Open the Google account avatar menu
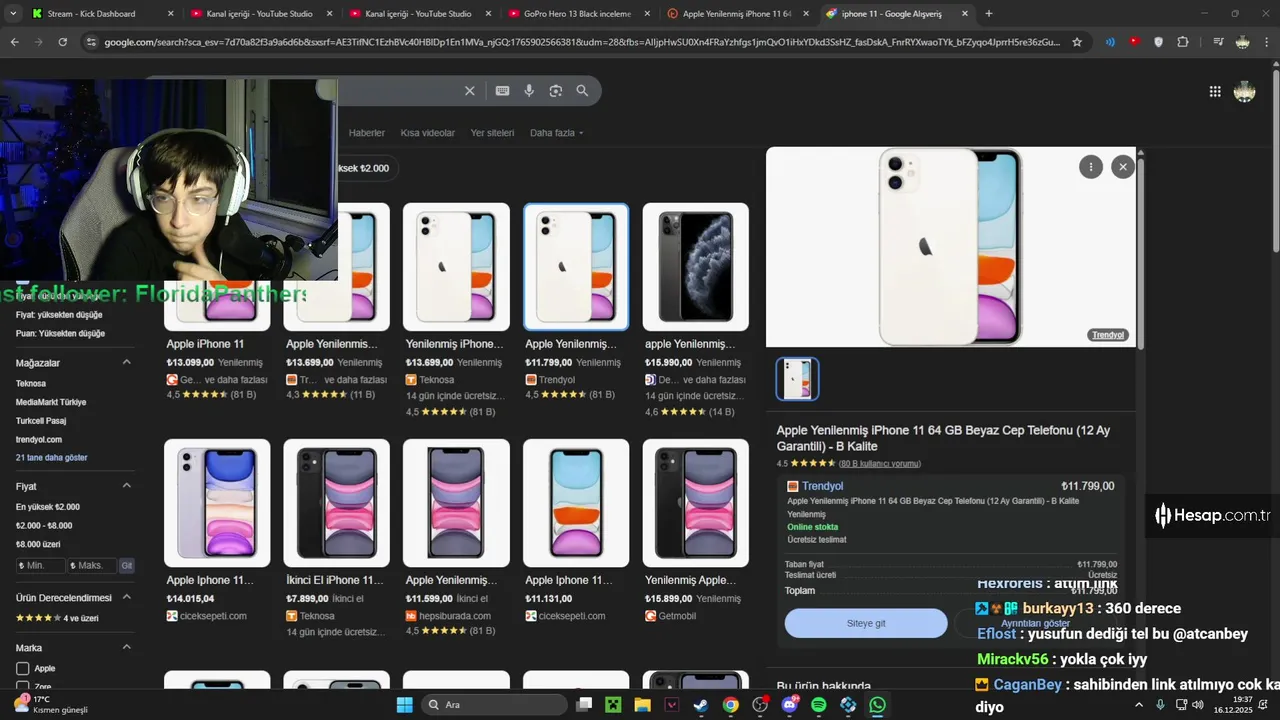This screenshot has height=720, width=1280. click(1244, 92)
